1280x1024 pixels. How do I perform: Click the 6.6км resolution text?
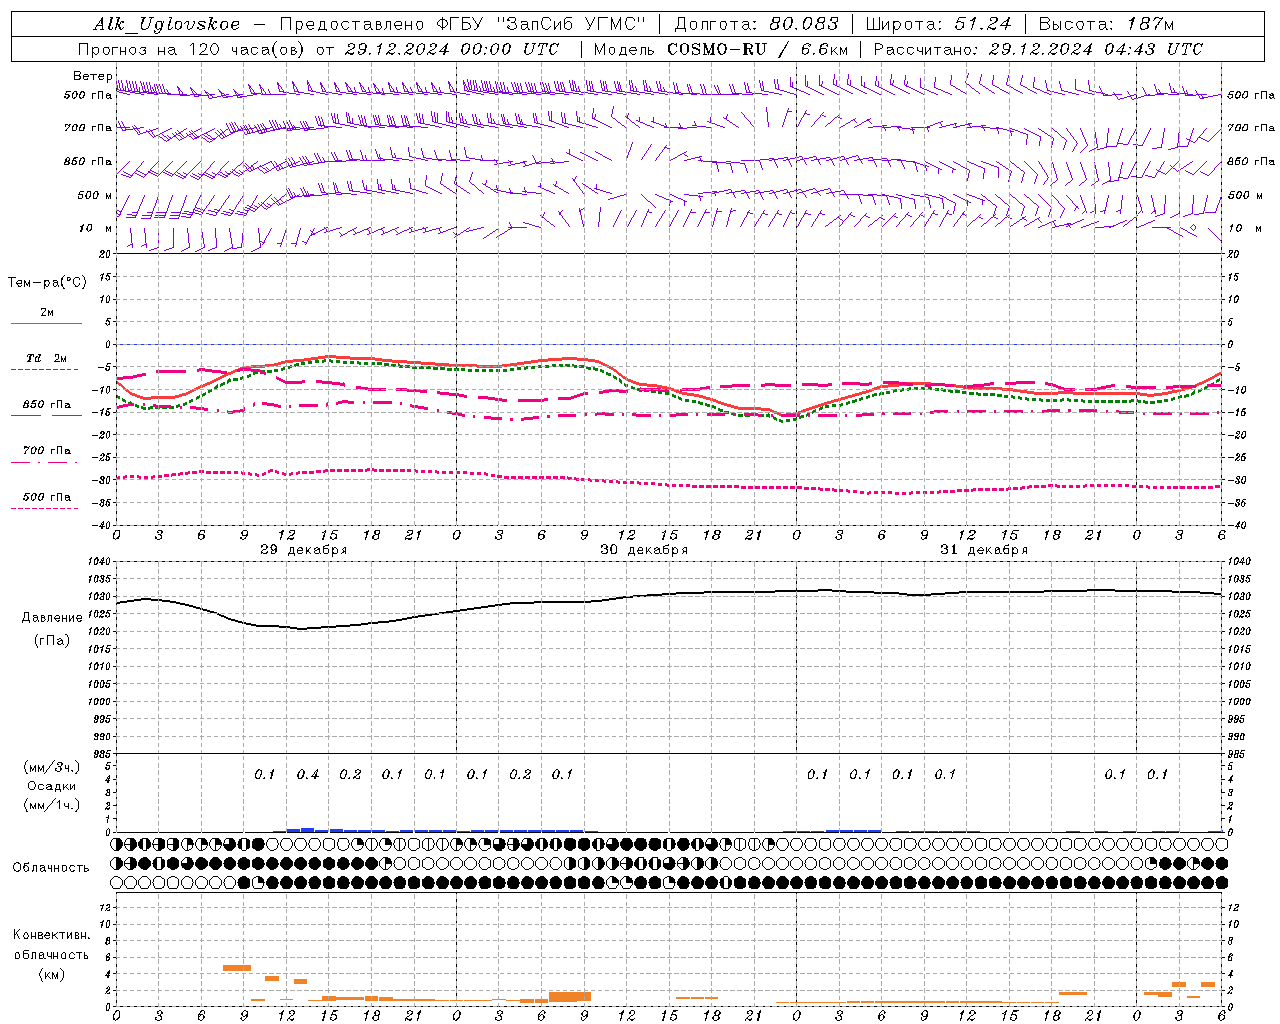click(x=824, y=49)
